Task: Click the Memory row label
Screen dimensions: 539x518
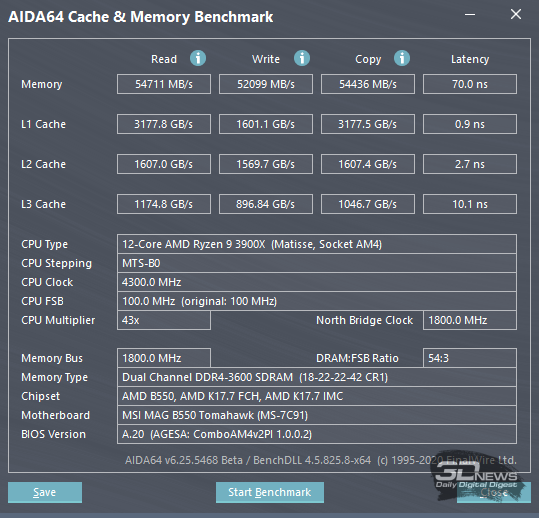Action: coord(42,84)
